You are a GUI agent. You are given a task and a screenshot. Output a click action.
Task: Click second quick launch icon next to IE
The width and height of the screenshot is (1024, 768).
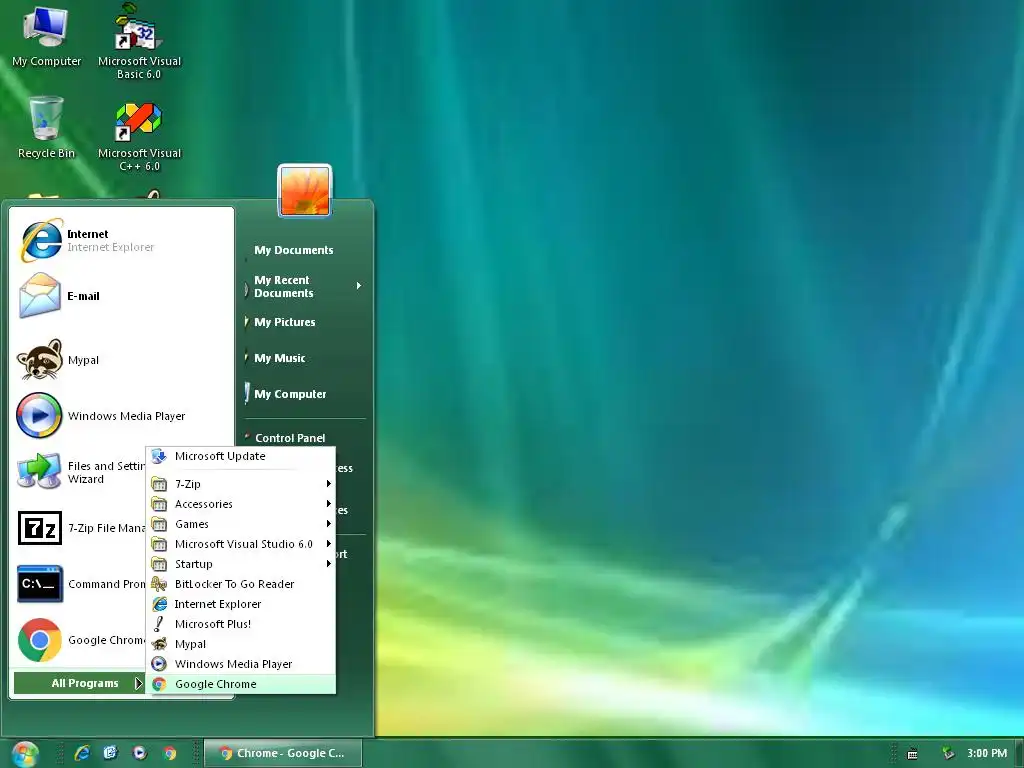coord(110,753)
